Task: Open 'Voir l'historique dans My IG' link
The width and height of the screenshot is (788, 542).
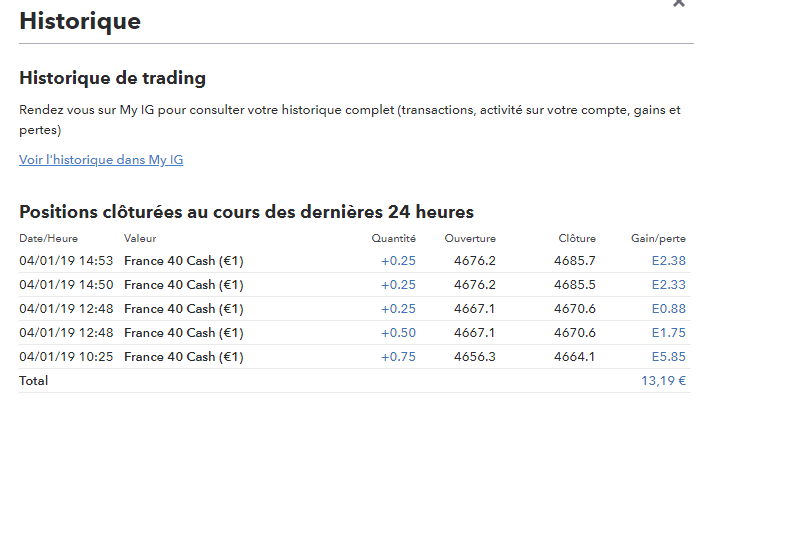Action: tap(101, 160)
